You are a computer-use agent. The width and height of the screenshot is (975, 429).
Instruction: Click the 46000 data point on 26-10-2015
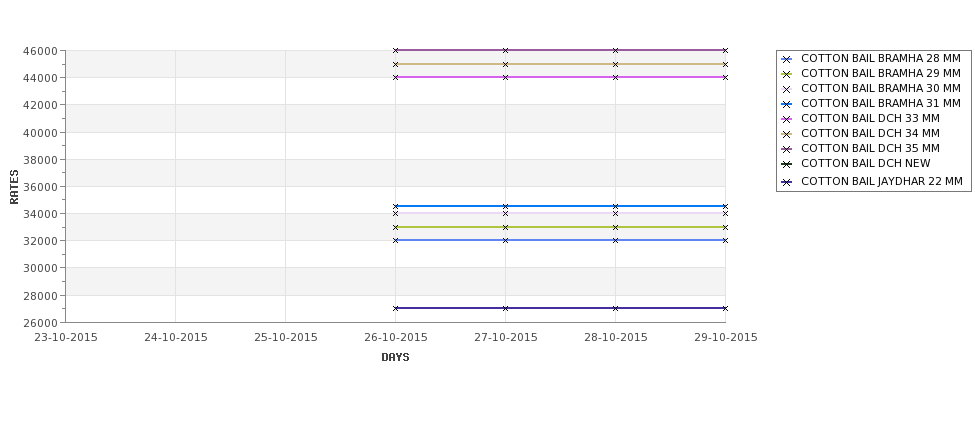(x=395, y=50)
